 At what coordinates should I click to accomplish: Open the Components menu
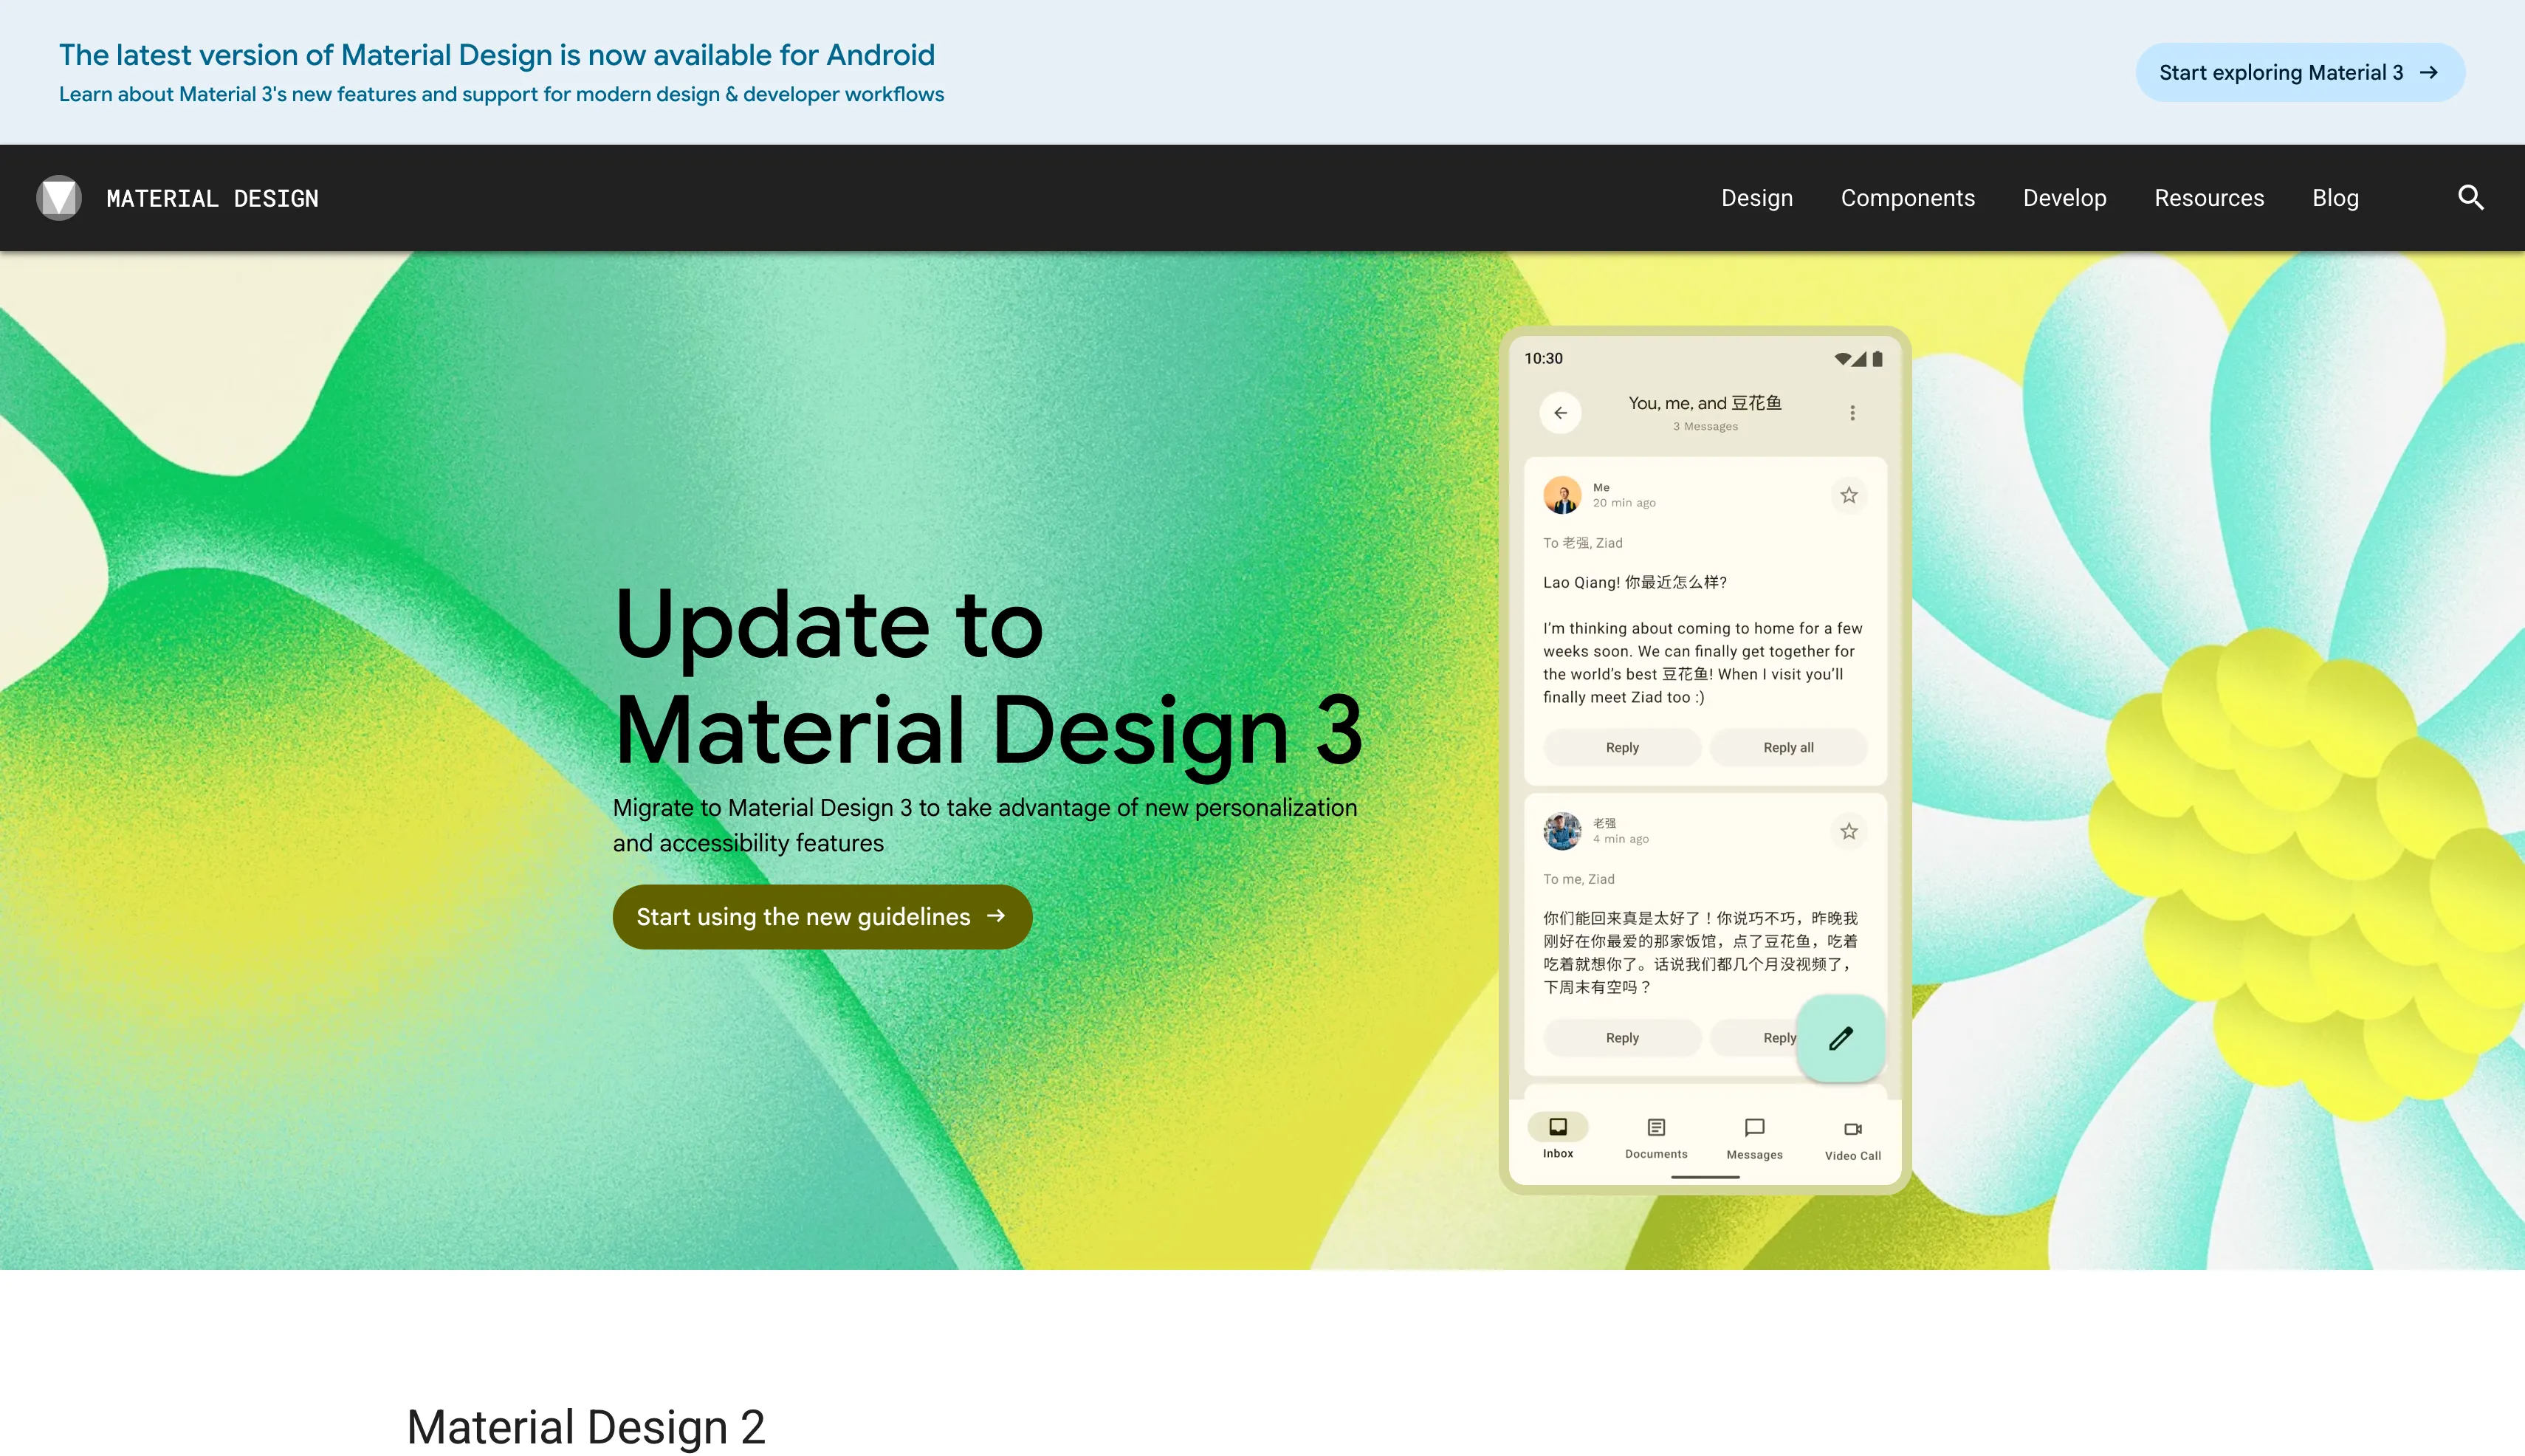pyautogui.click(x=1907, y=198)
